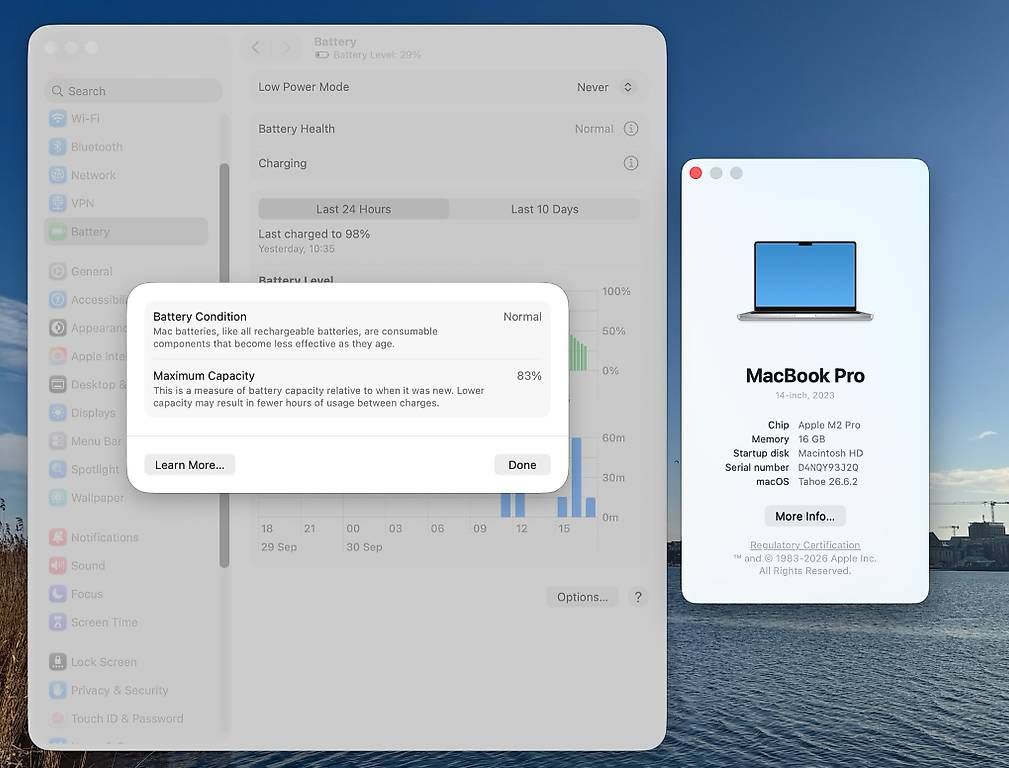Switch to Last 10 Days tab

(x=544, y=209)
